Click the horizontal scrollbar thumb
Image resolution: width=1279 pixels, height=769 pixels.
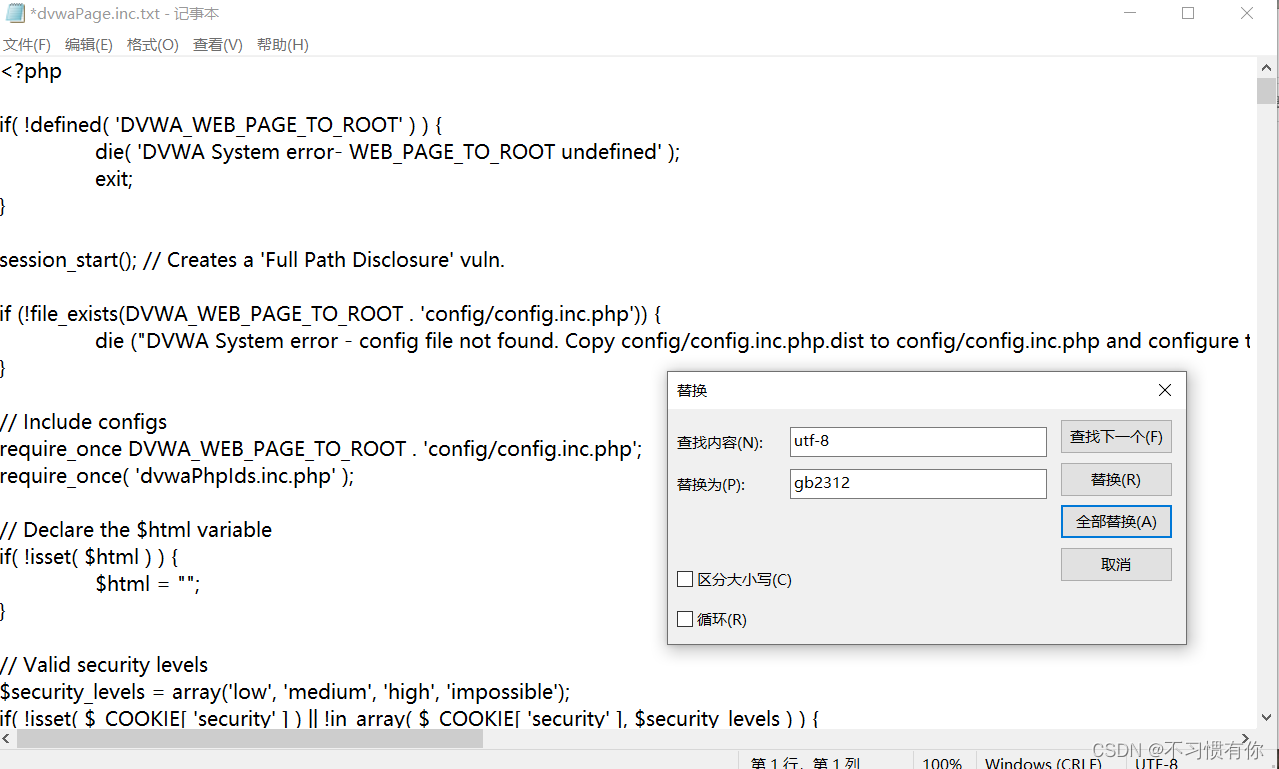(250, 739)
